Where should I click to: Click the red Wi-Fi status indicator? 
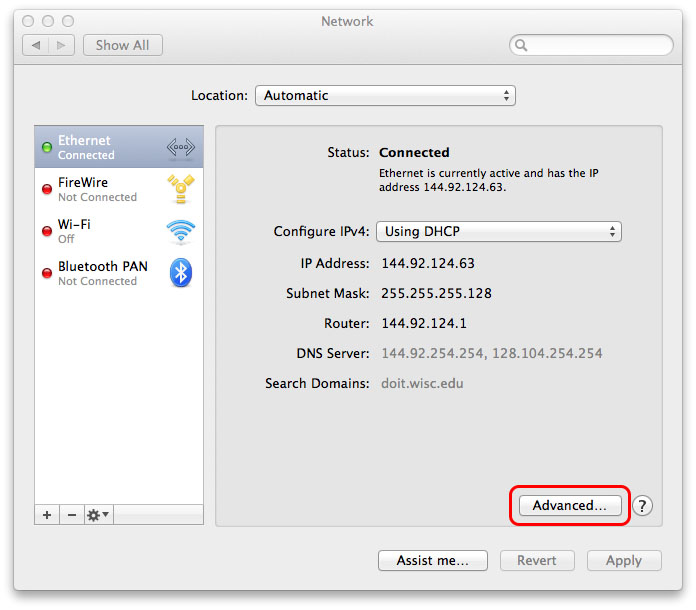coord(47,231)
